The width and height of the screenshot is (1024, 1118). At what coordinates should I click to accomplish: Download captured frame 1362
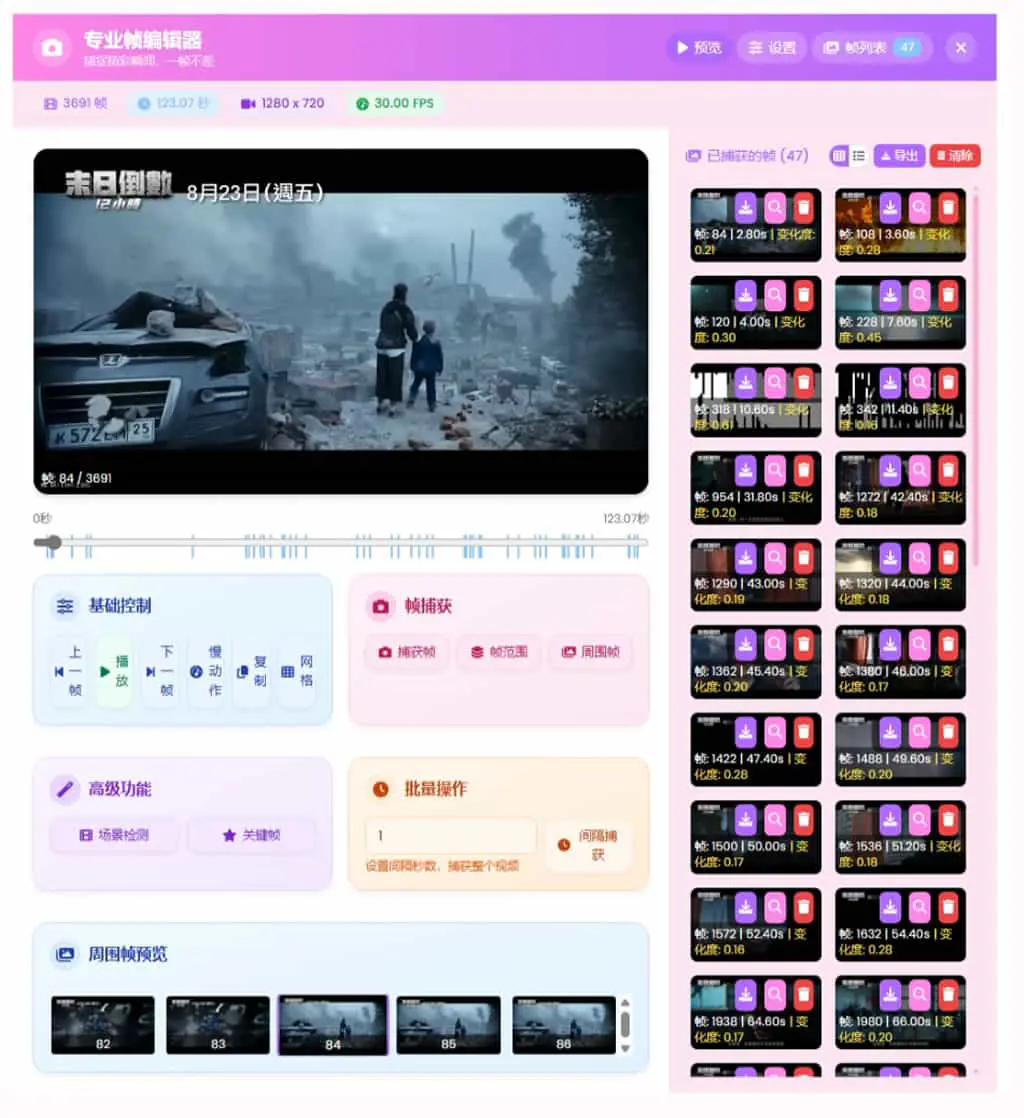(x=745, y=645)
